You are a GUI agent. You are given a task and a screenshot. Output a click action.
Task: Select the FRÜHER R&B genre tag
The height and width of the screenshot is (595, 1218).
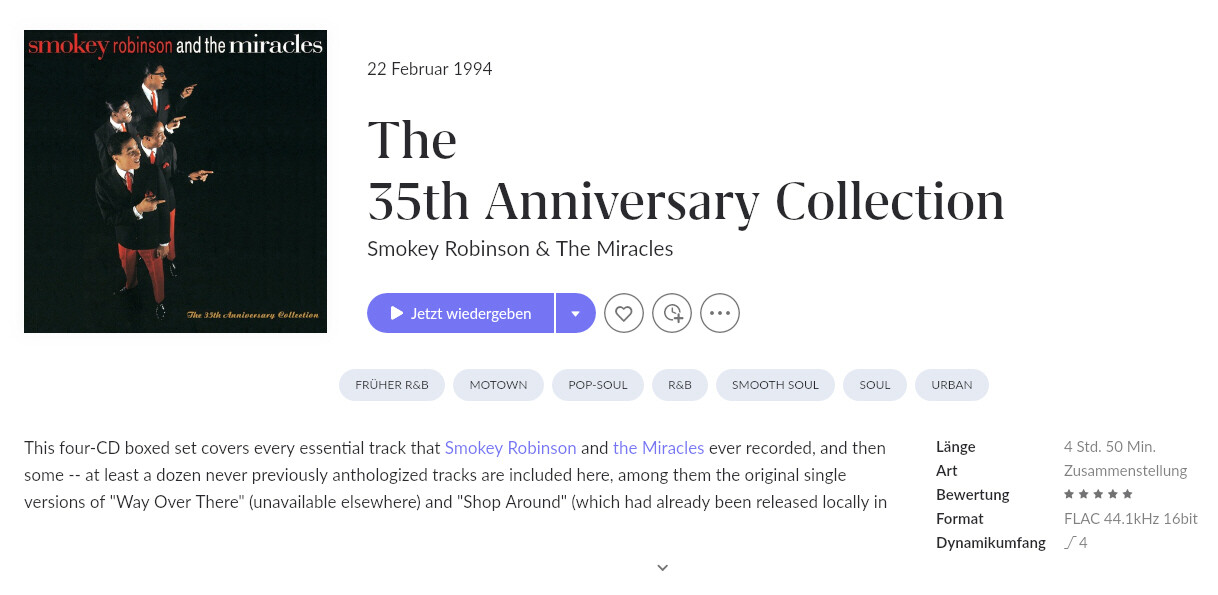391,385
